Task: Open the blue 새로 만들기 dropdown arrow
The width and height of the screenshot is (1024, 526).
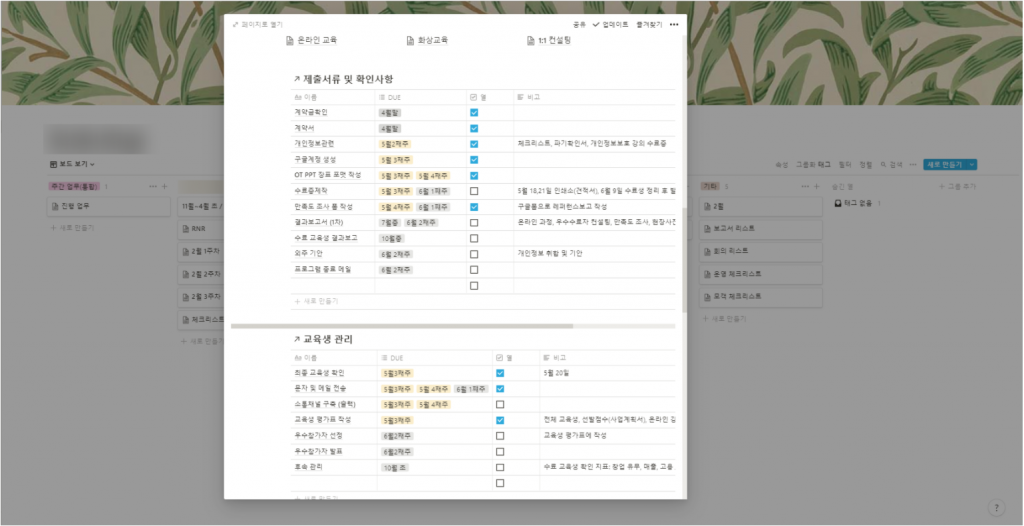Action: click(972, 165)
